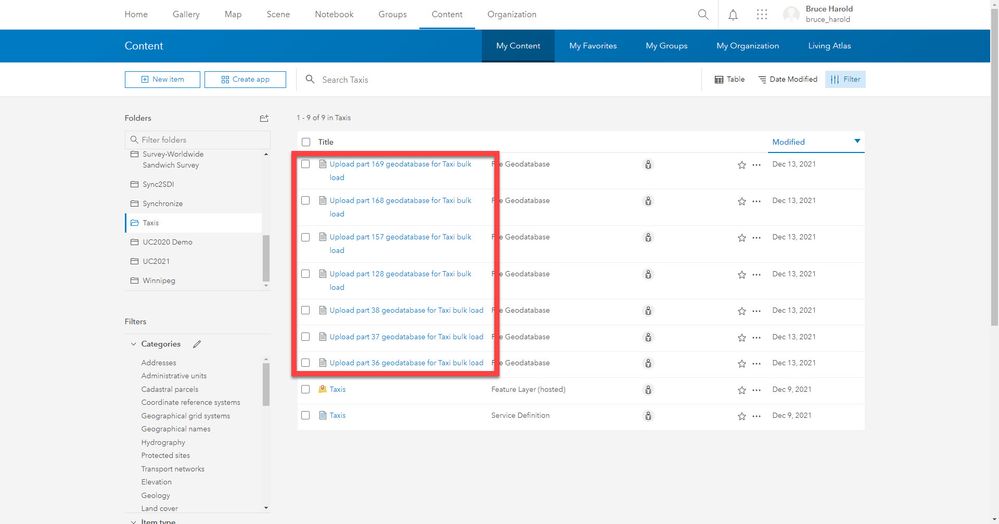Expand the Item type filter section
Image resolution: width=999 pixels, height=524 pixels.
(x=133, y=522)
